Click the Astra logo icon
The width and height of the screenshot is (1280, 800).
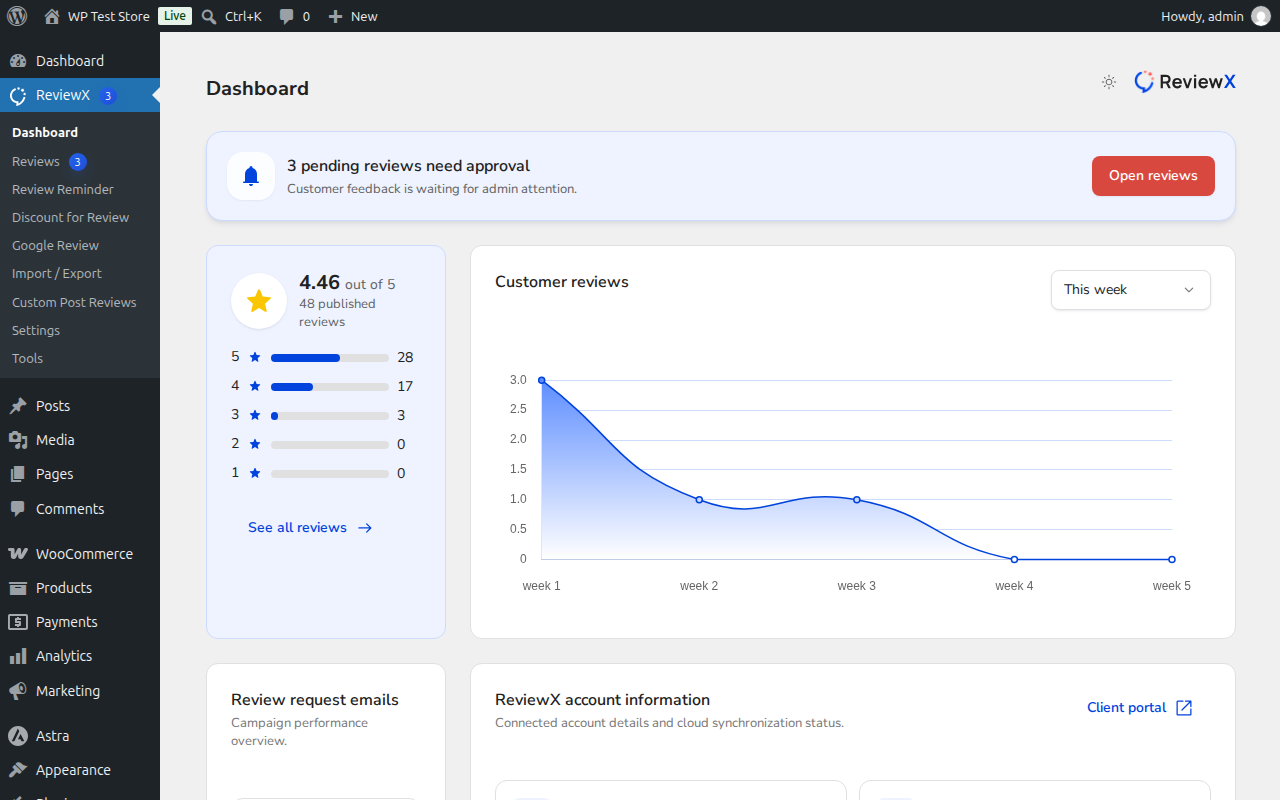pyautogui.click(x=18, y=736)
